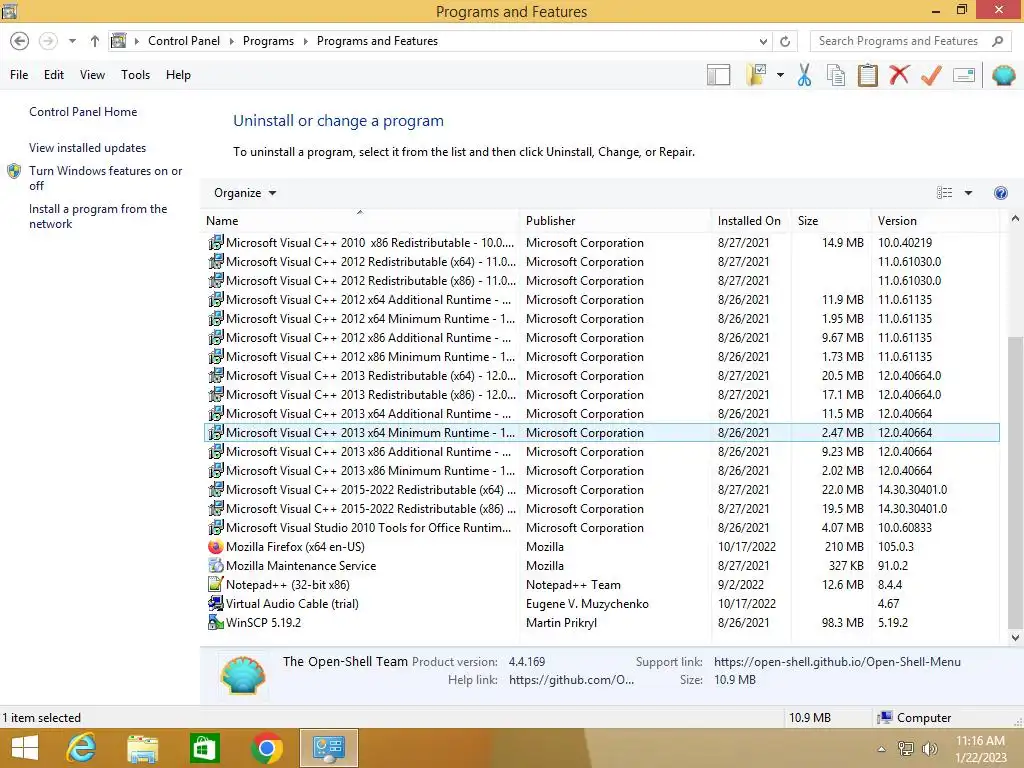Click the scrollbar down arrow
Viewport: 1024px width, 768px height.
coord(1015,637)
